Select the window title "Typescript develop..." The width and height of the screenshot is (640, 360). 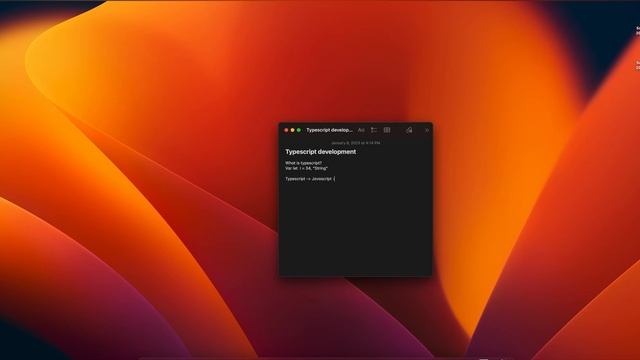[x=329, y=130]
